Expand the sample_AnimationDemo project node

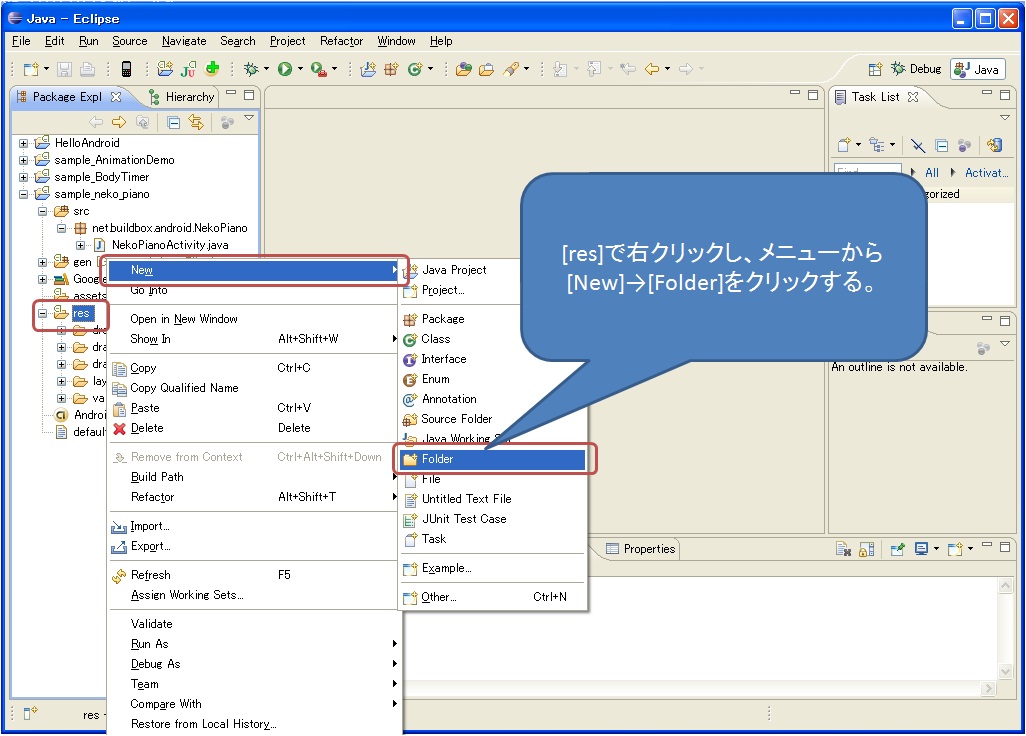coord(24,160)
